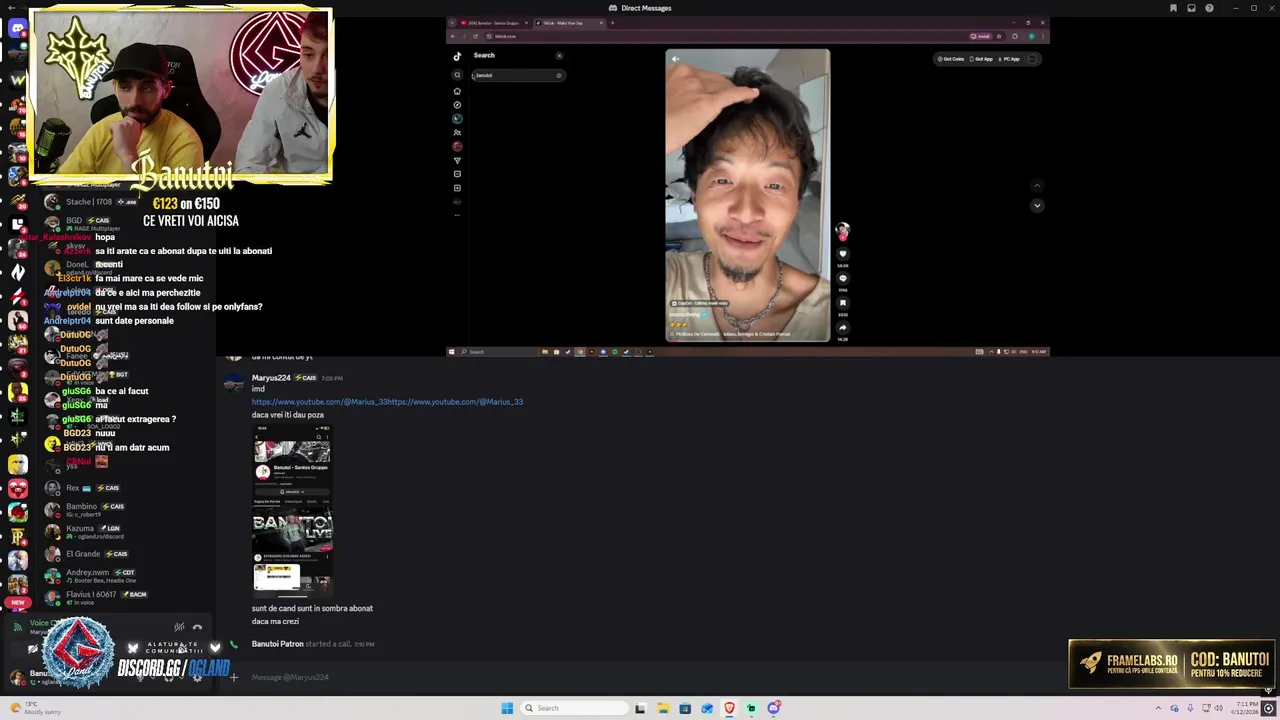This screenshot has height=720, width=1280.
Task: Click the bookmark-shaped icon in Discord's title bar
Action: (x=1173, y=8)
